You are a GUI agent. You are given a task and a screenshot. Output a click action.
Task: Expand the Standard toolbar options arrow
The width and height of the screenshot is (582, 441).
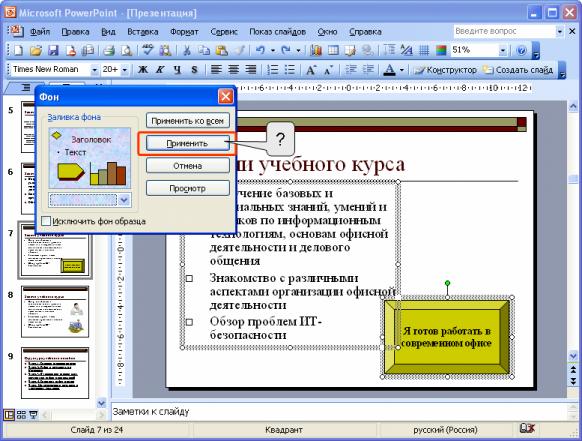[x=535, y=50]
